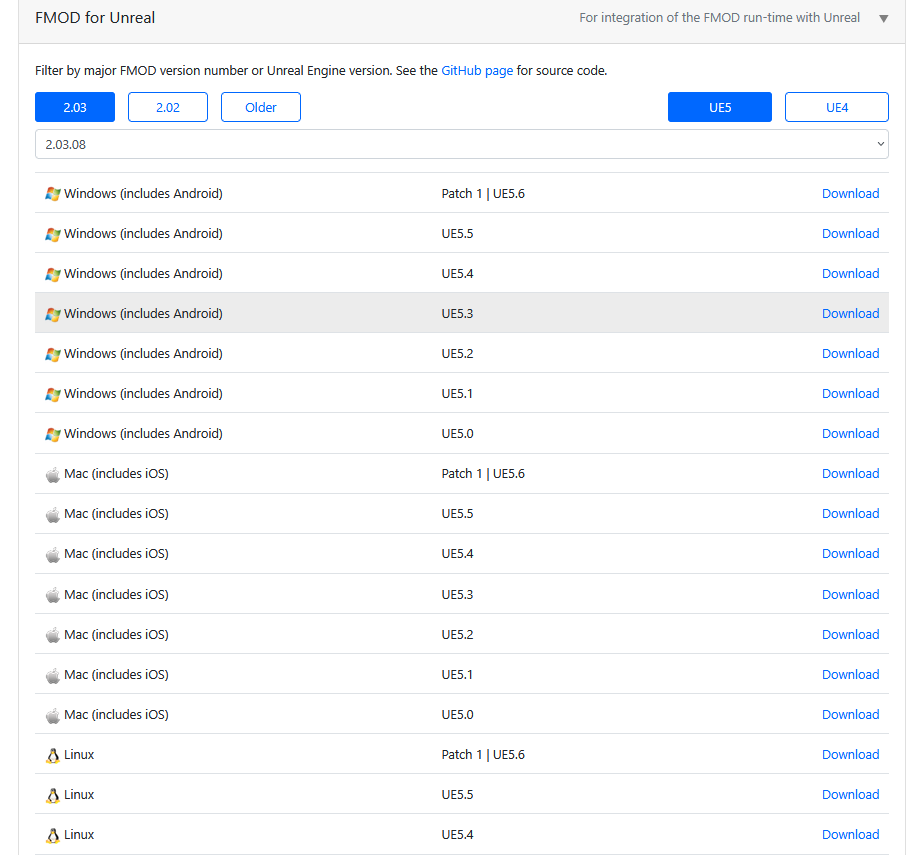Screen dimensions: 919x855
Task: Click the "FMOD for Unreal" section title
Action: click(95, 18)
